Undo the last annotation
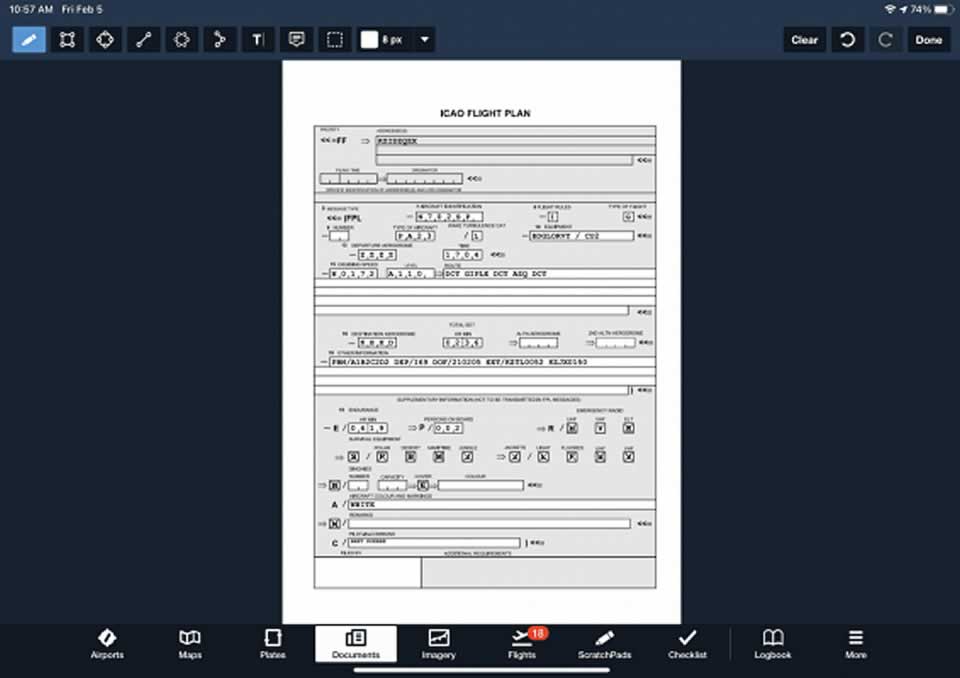960x678 pixels. click(x=847, y=40)
